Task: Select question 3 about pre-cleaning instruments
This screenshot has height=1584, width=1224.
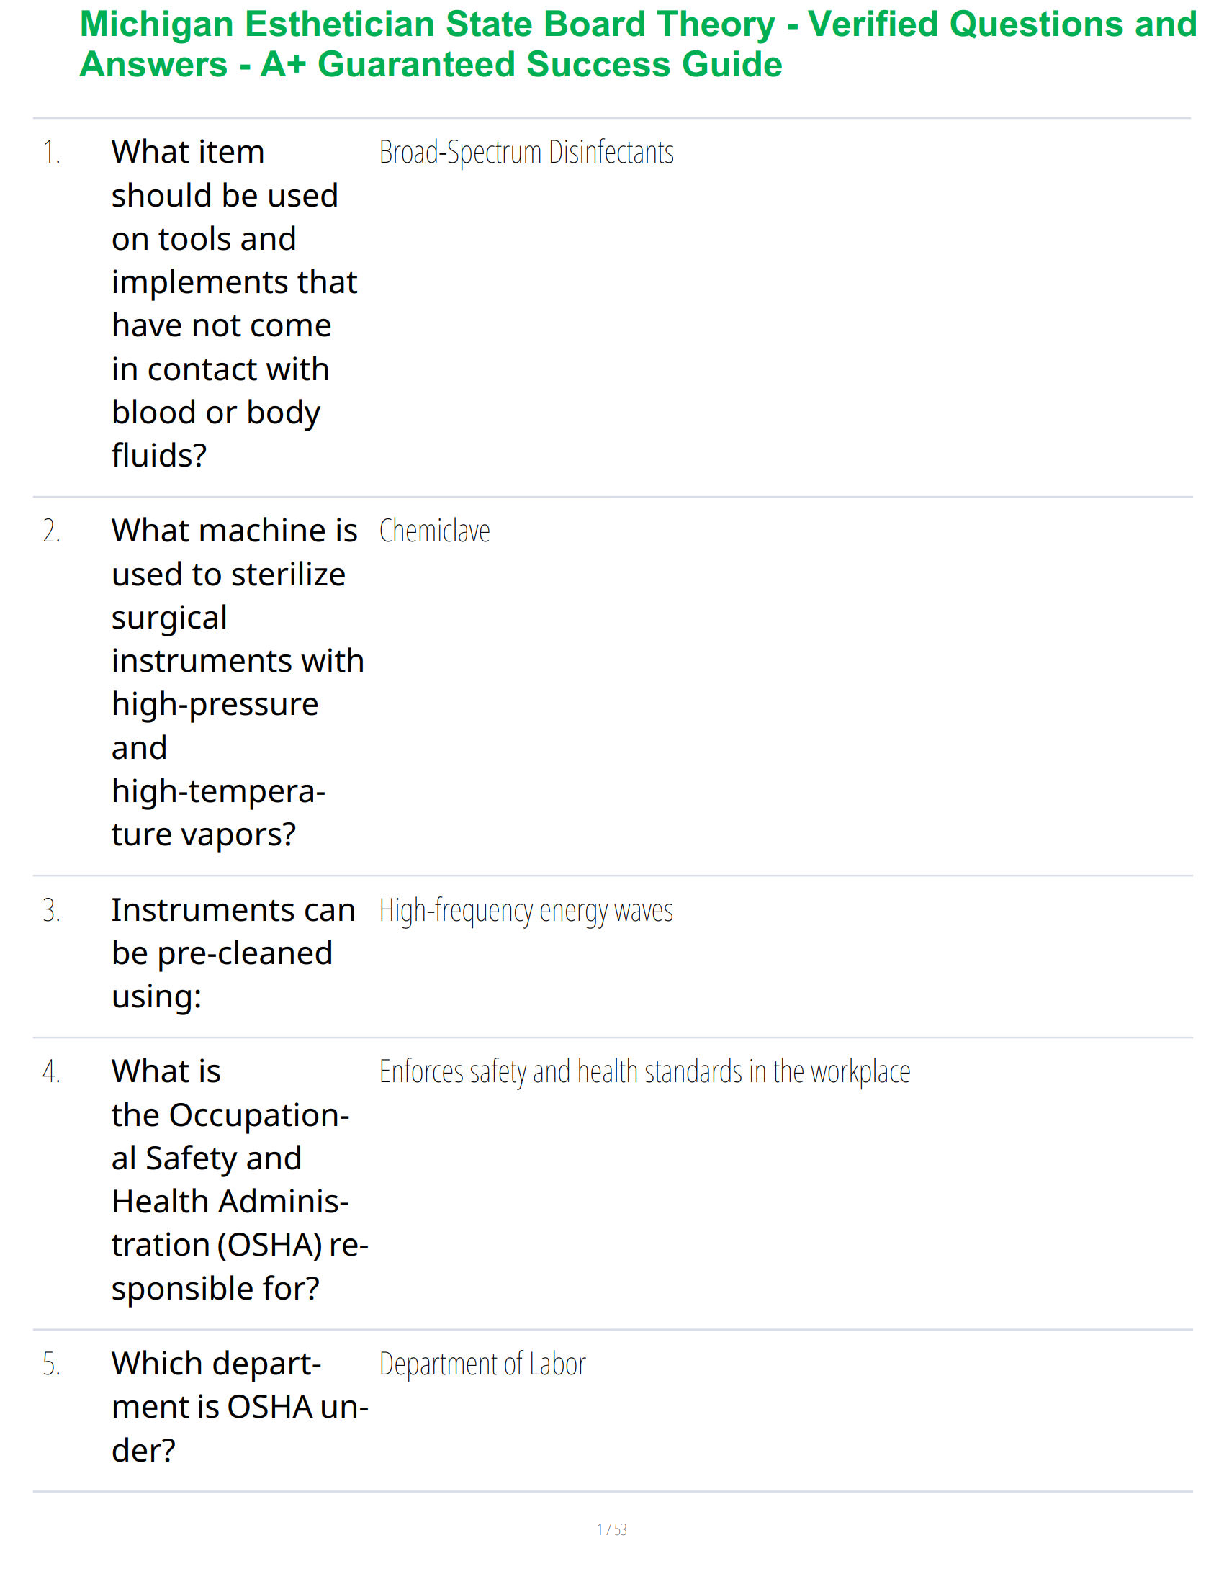Action: pos(233,953)
